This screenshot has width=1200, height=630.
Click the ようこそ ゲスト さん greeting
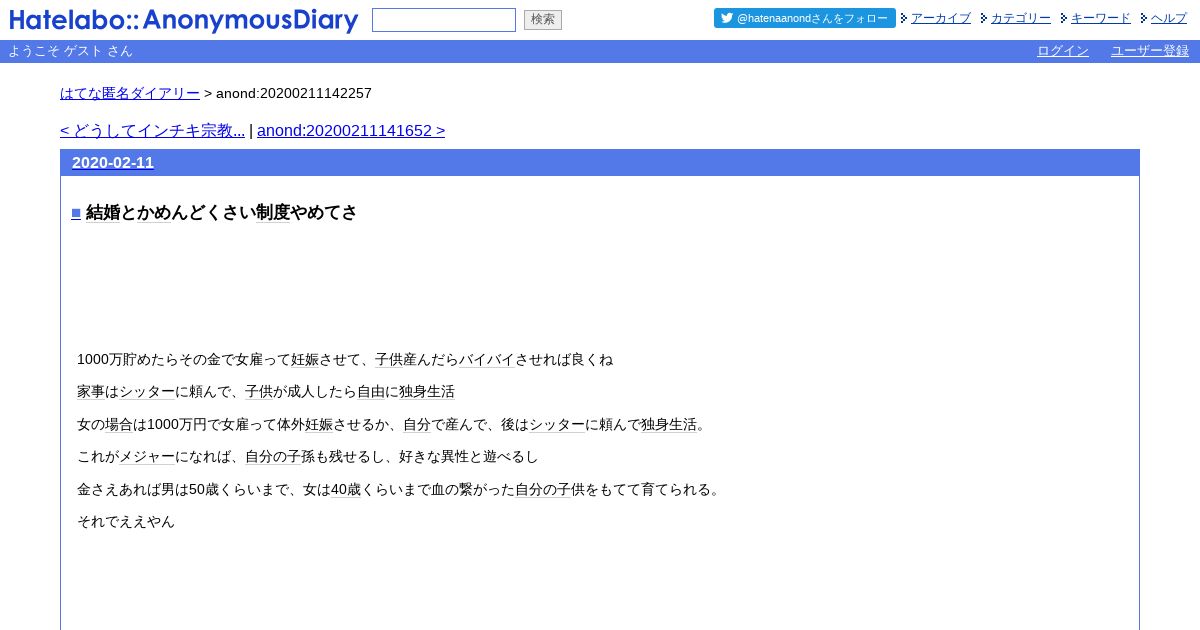coord(70,51)
